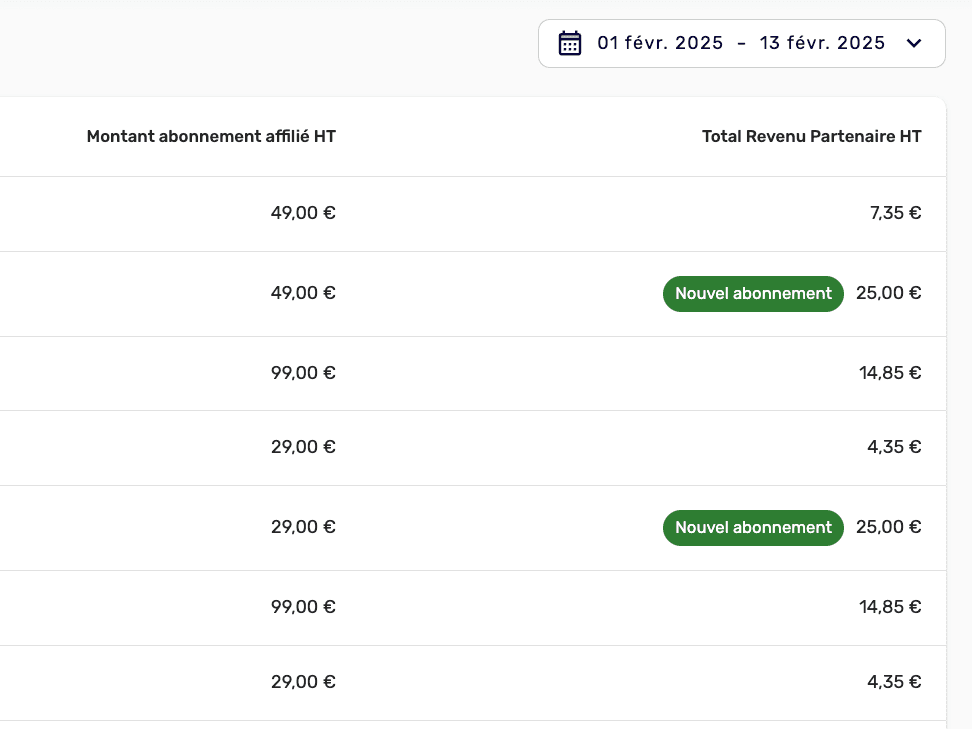Click the first 4,35 € revenue value
The image size is (972, 729).
pos(894,447)
